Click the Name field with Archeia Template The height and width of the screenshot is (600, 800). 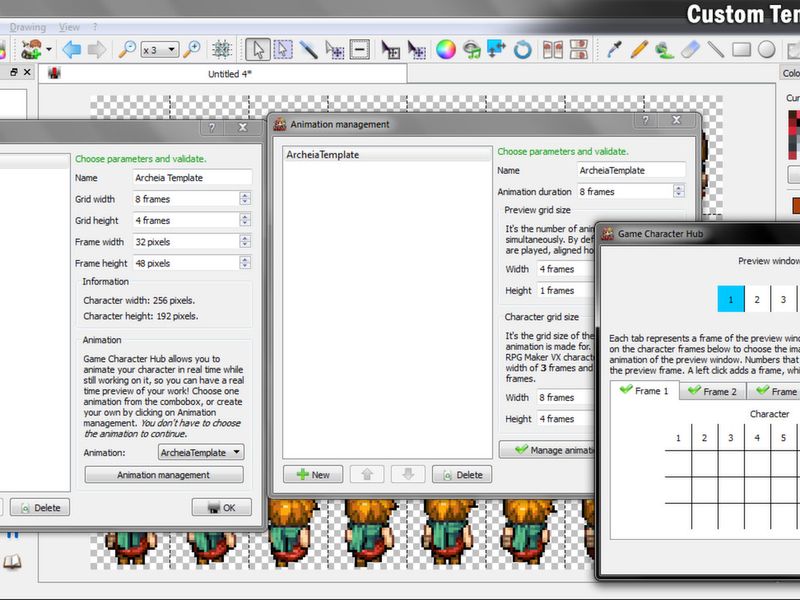pyautogui.click(x=192, y=178)
